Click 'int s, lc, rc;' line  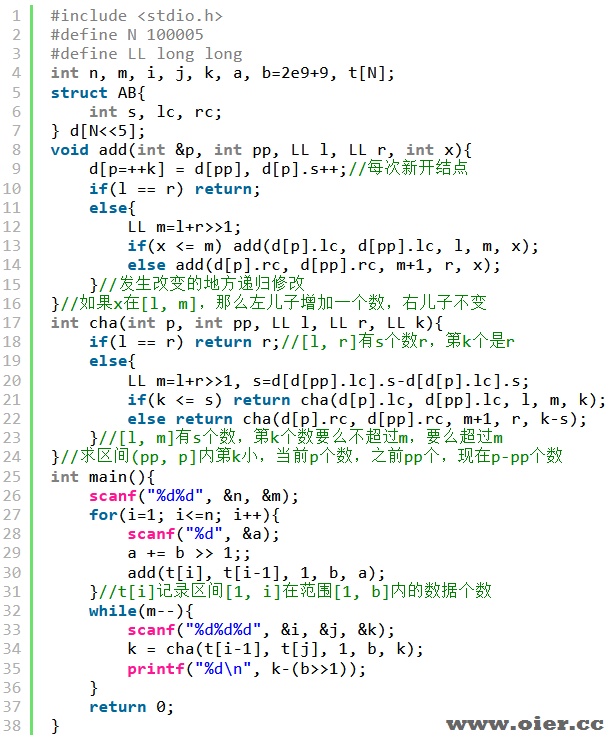point(155,112)
